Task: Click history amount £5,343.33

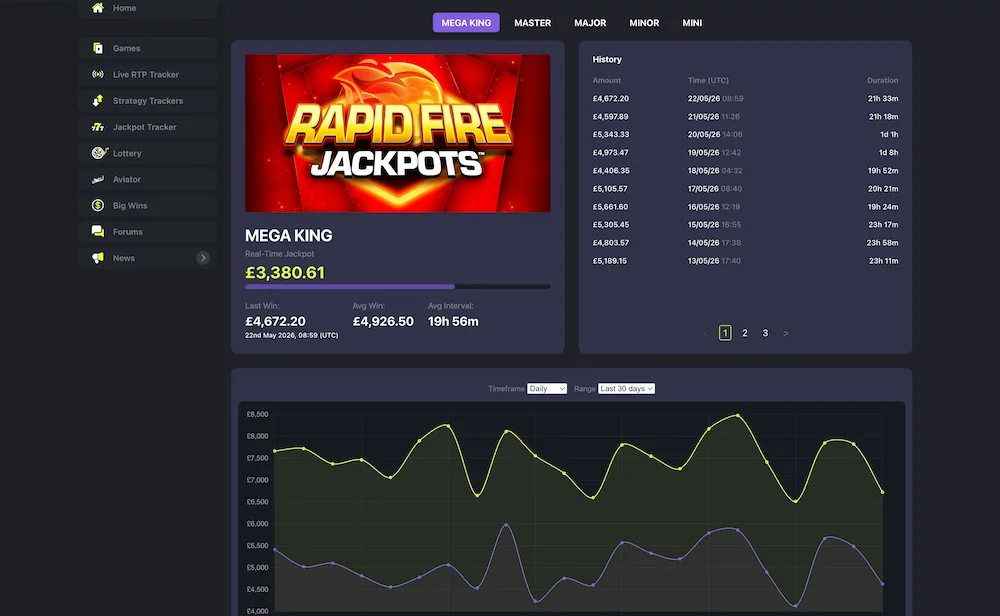Action: pyautogui.click(x=611, y=135)
